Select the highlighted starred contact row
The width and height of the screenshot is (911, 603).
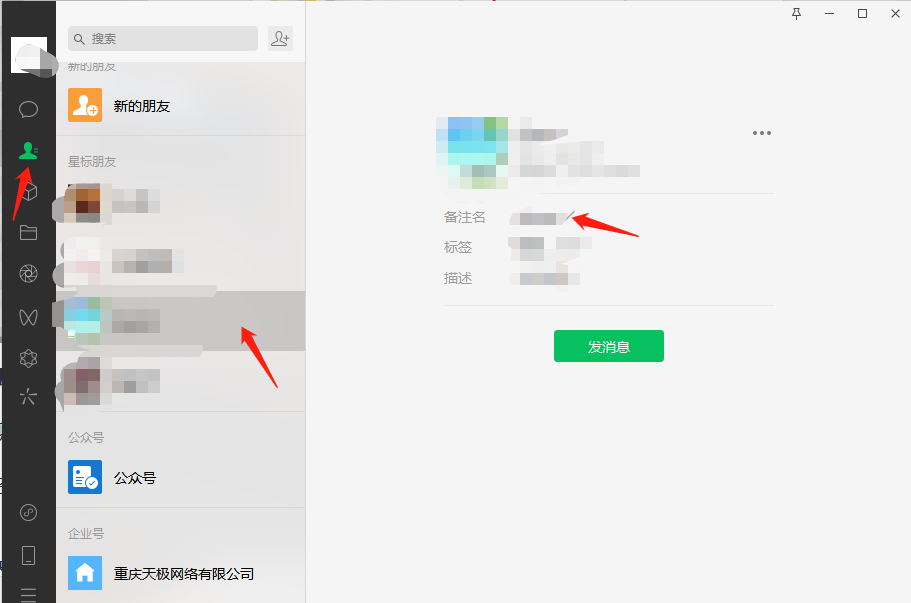[181, 321]
